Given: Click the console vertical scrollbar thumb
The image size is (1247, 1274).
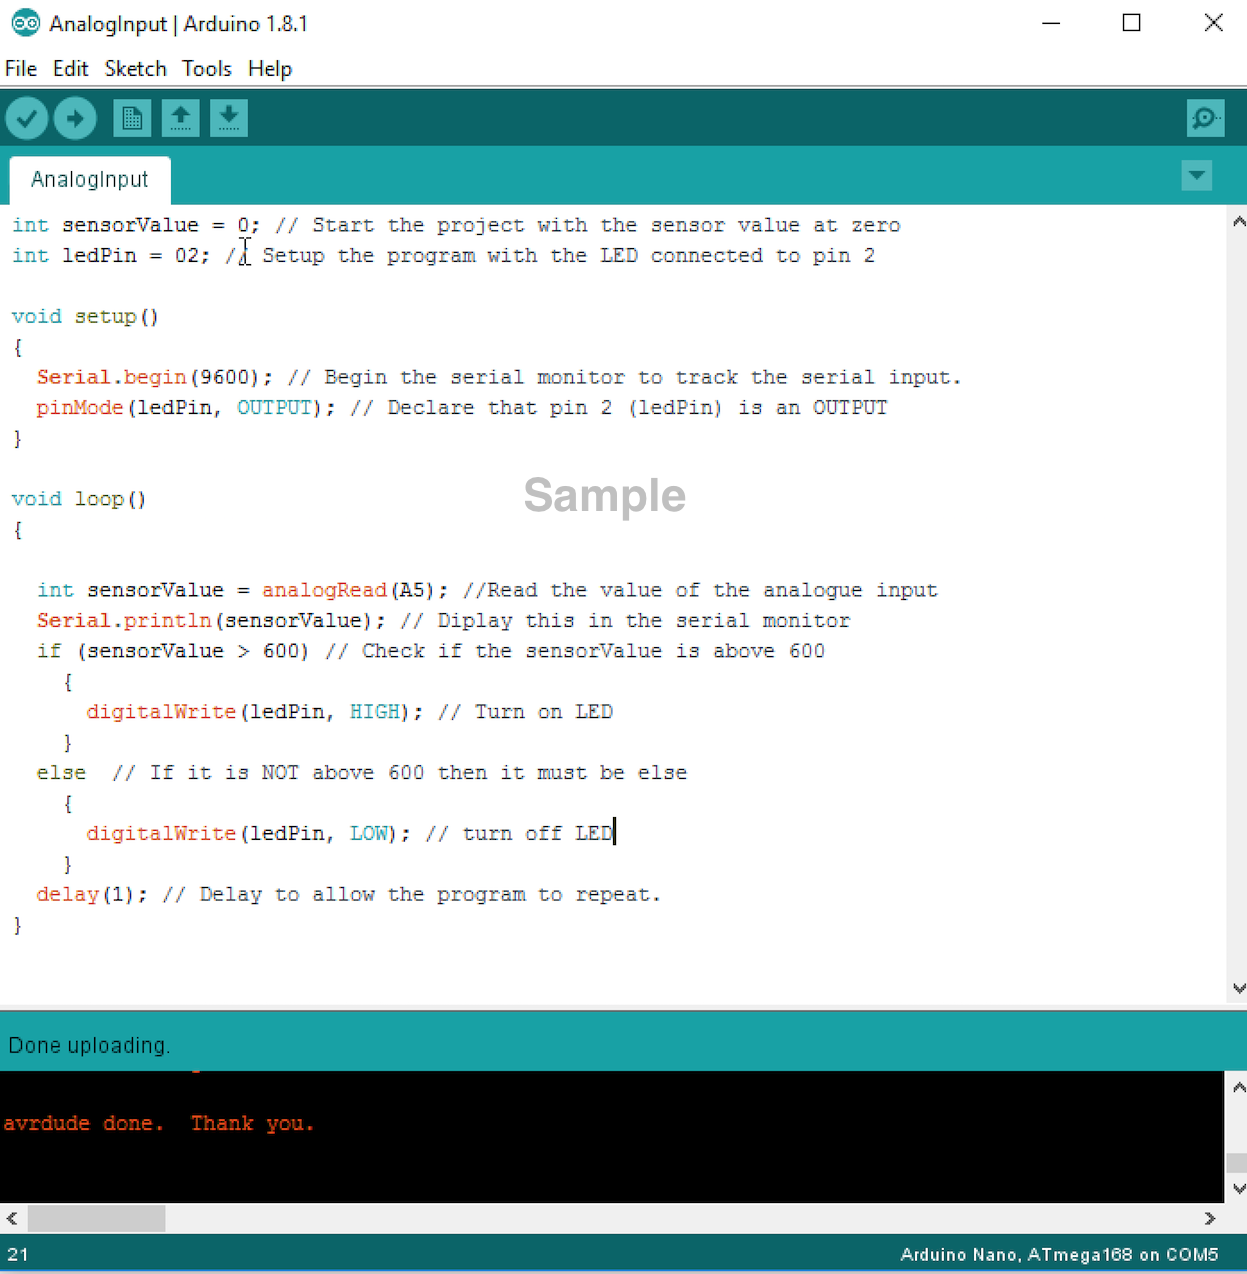Looking at the screenshot, I should [x=1237, y=1163].
